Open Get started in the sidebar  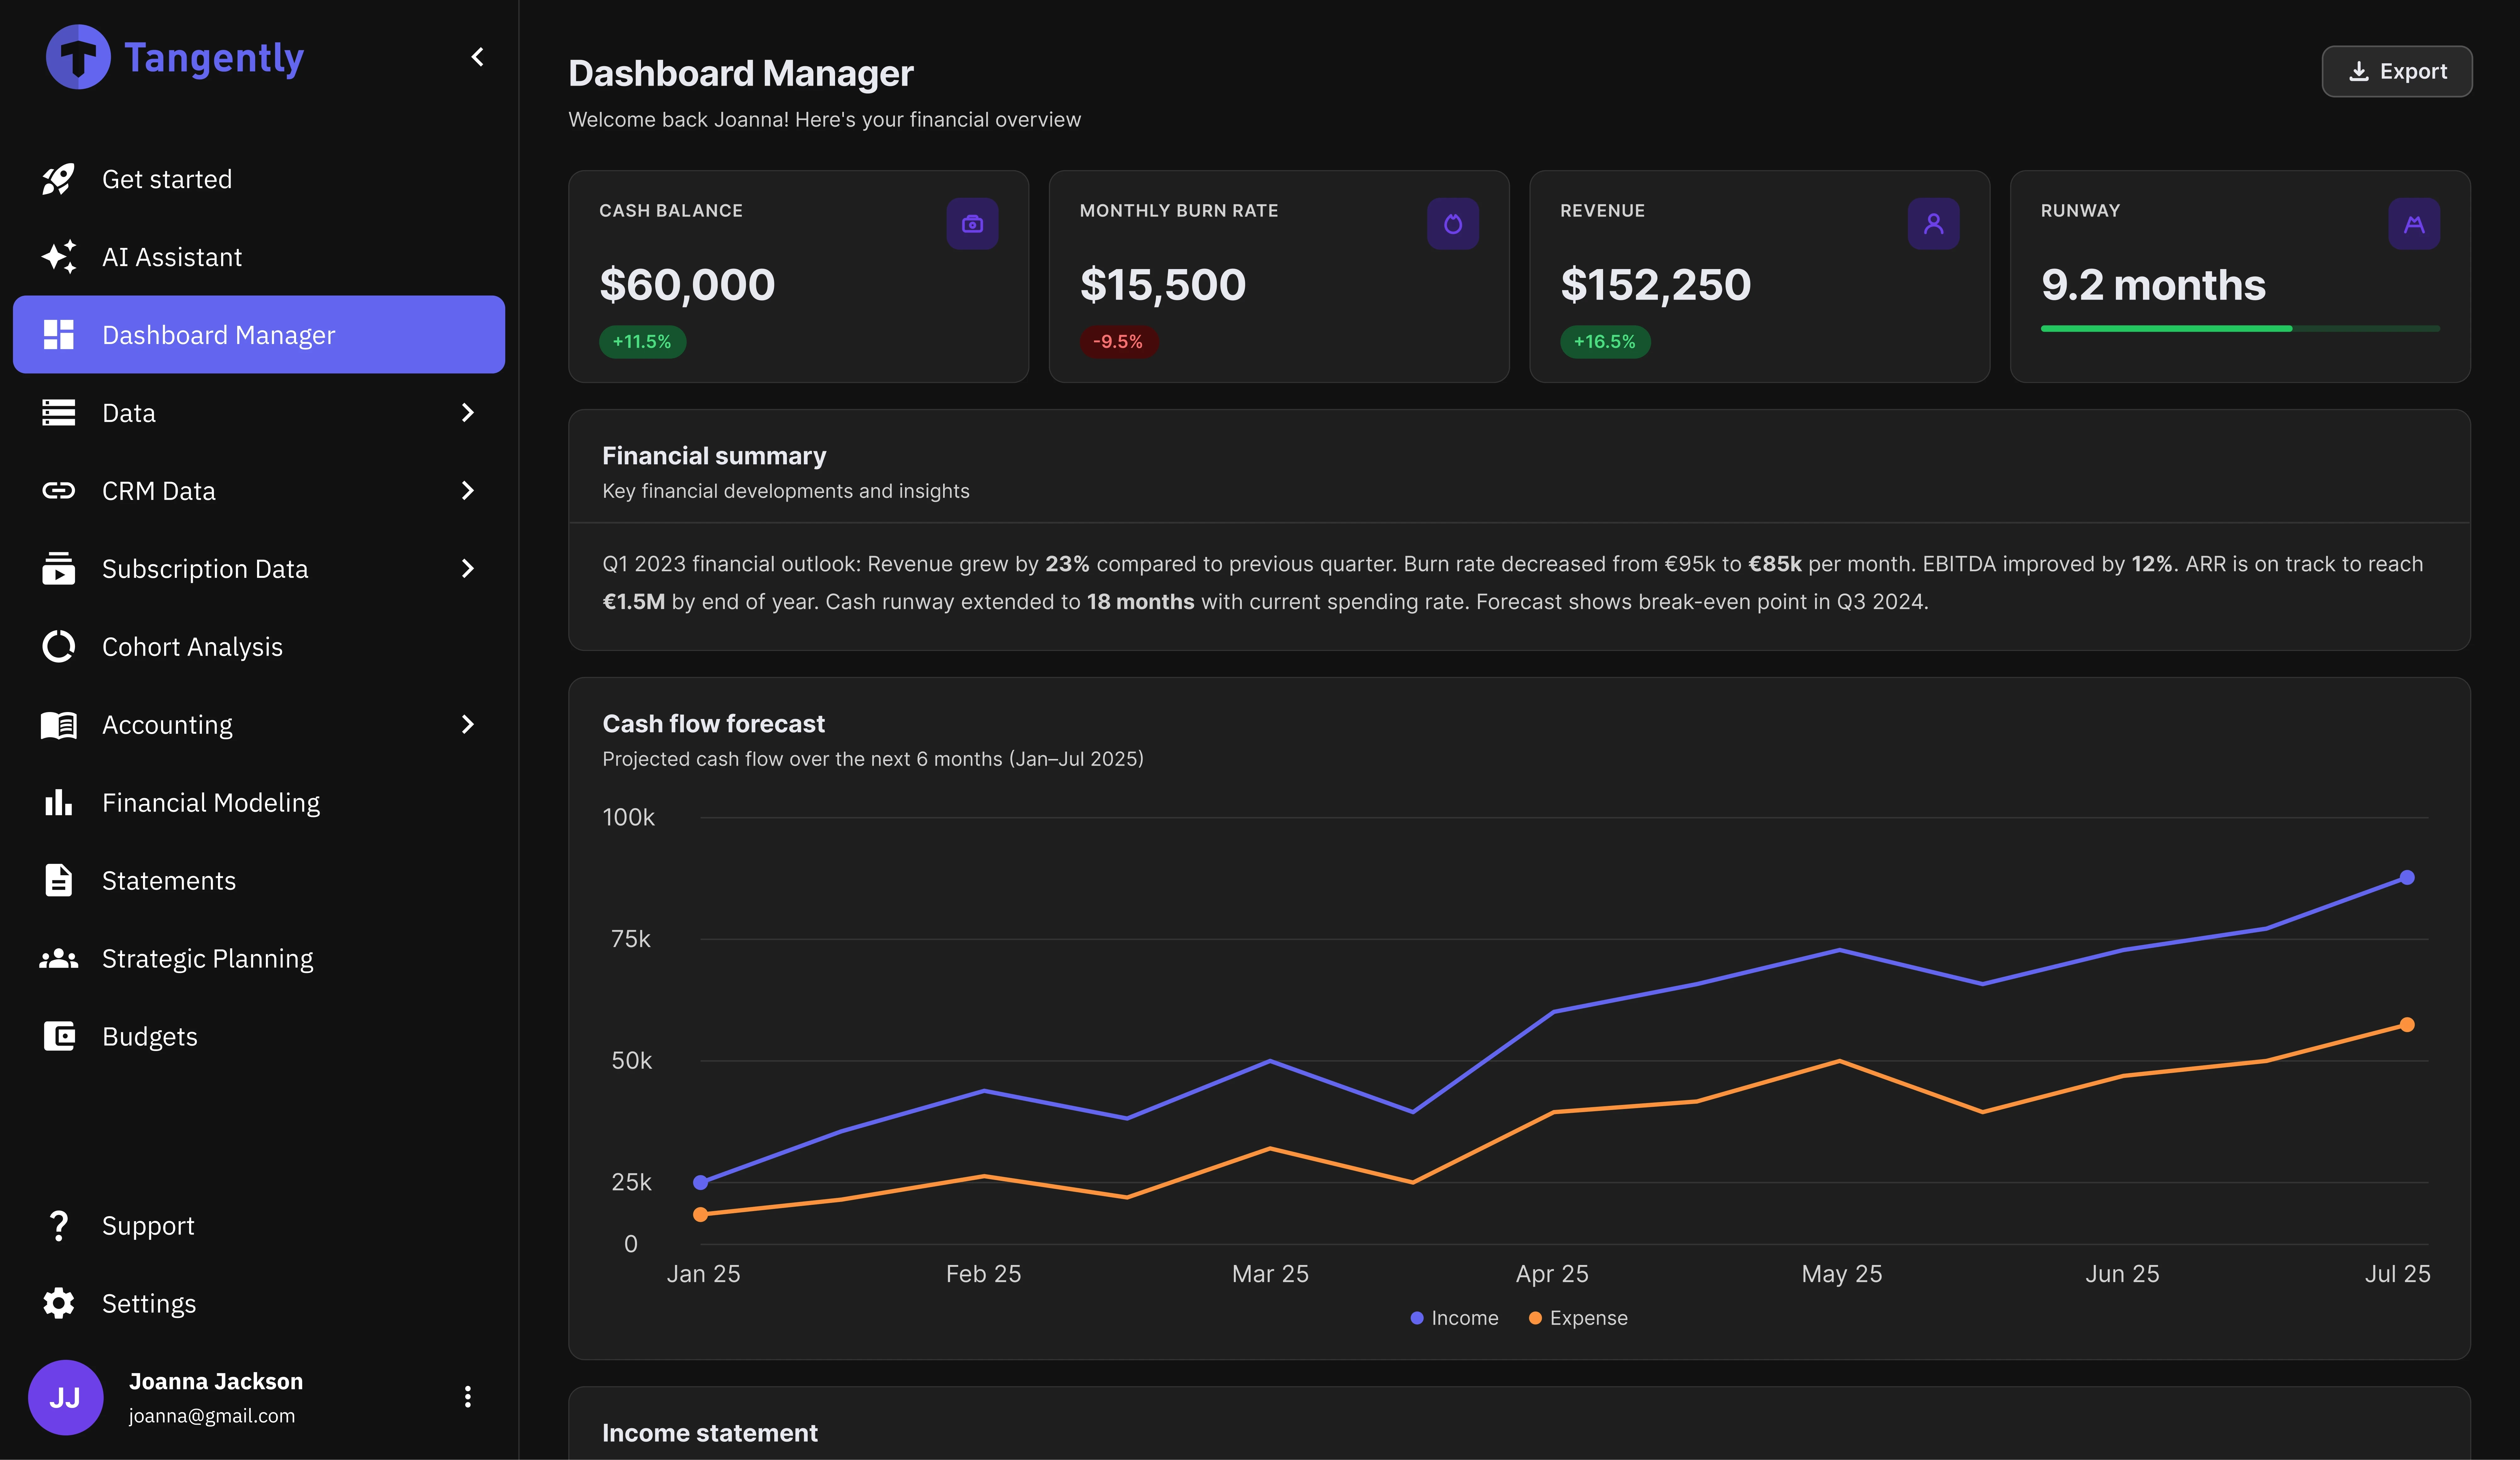click(x=259, y=179)
